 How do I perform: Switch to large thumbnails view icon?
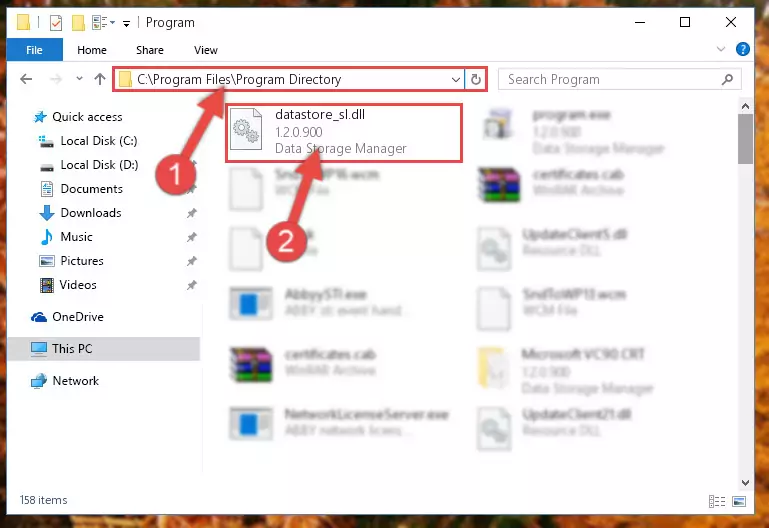739,501
